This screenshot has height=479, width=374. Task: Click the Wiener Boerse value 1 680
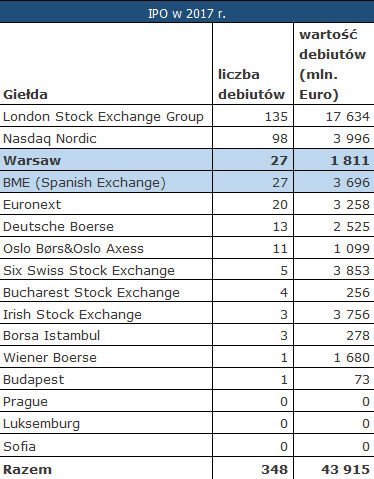click(351, 358)
